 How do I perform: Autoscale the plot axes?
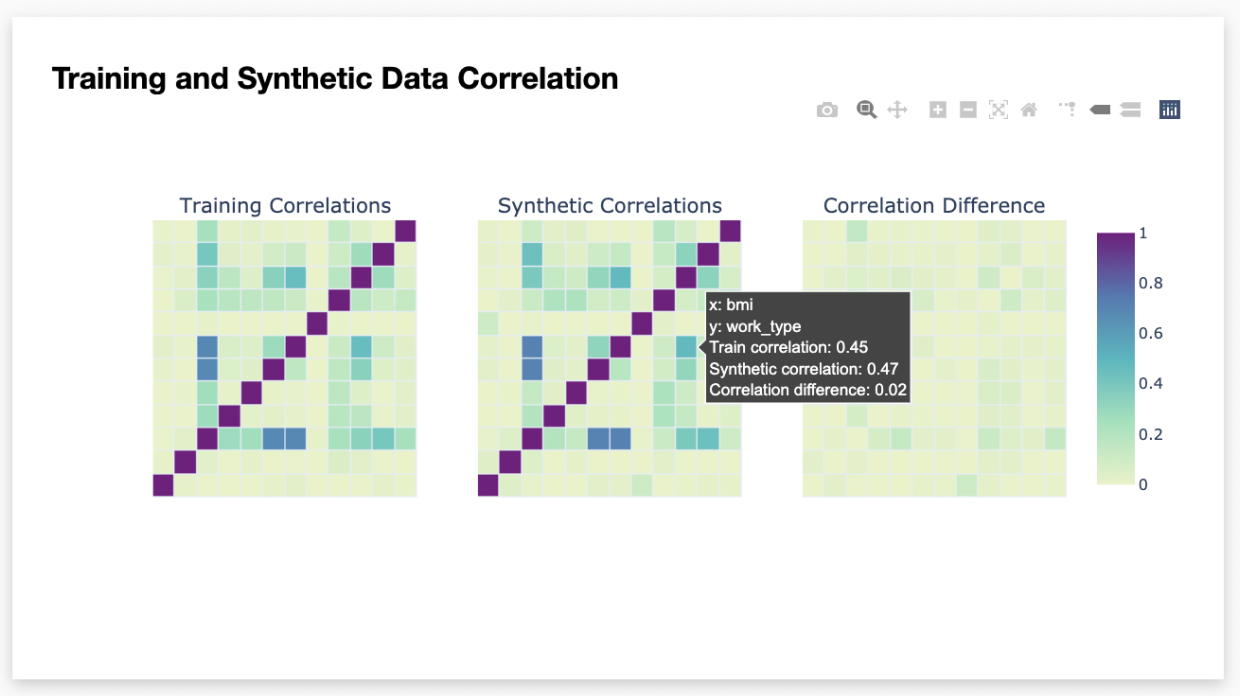(998, 110)
